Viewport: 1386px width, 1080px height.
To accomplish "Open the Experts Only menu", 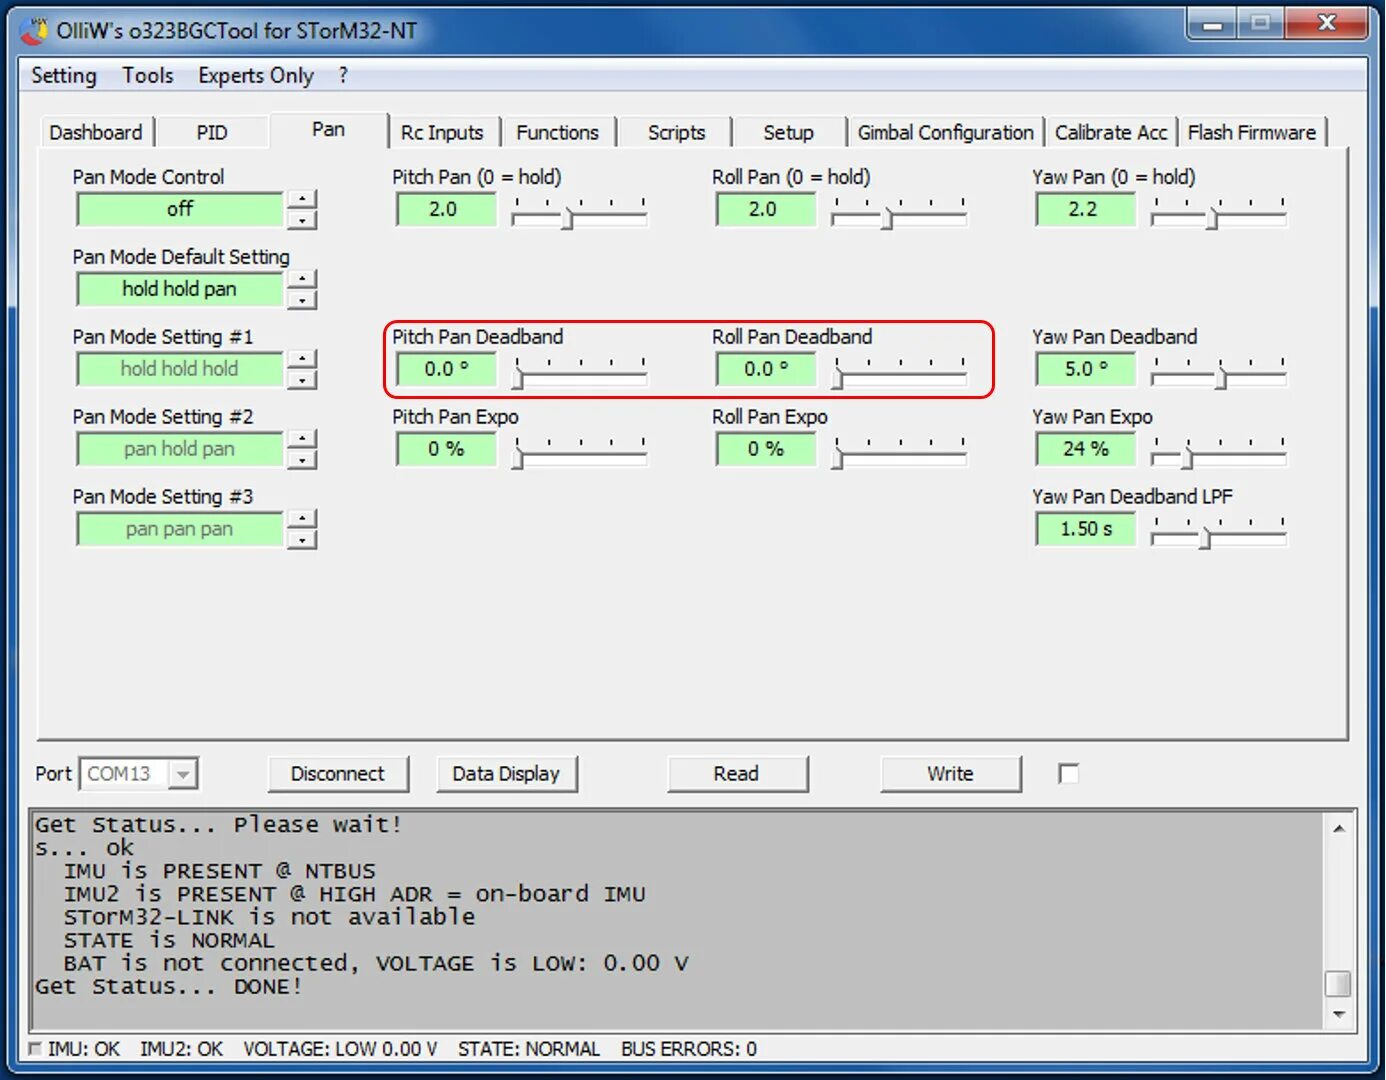I will tap(256, 76).
